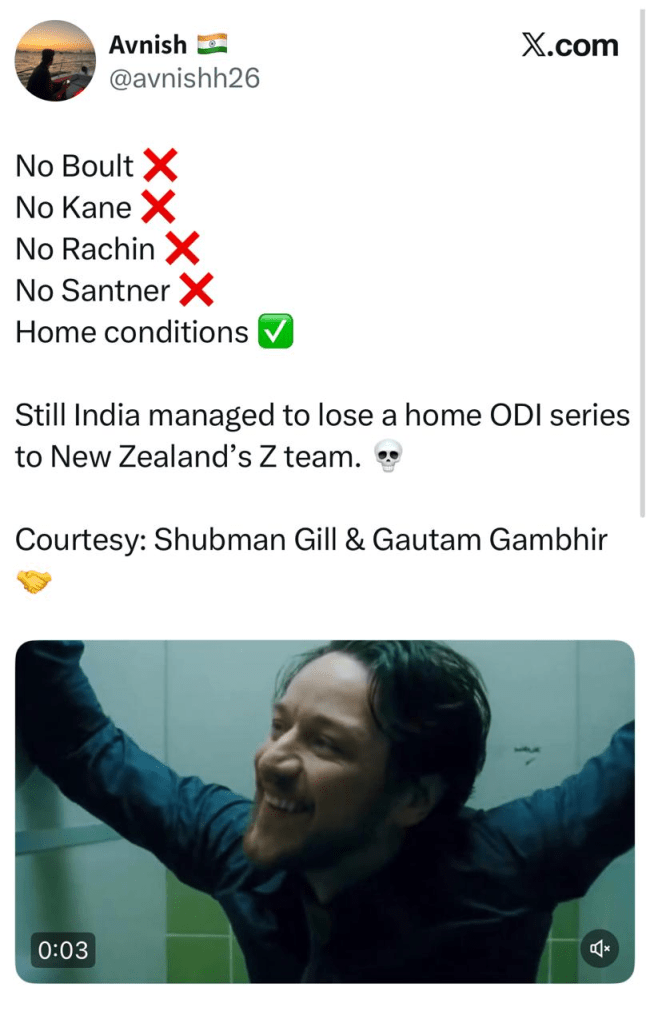
Task: Click the skull emoji after Z team
Action: pyautogui.click(x=388, y=456)
